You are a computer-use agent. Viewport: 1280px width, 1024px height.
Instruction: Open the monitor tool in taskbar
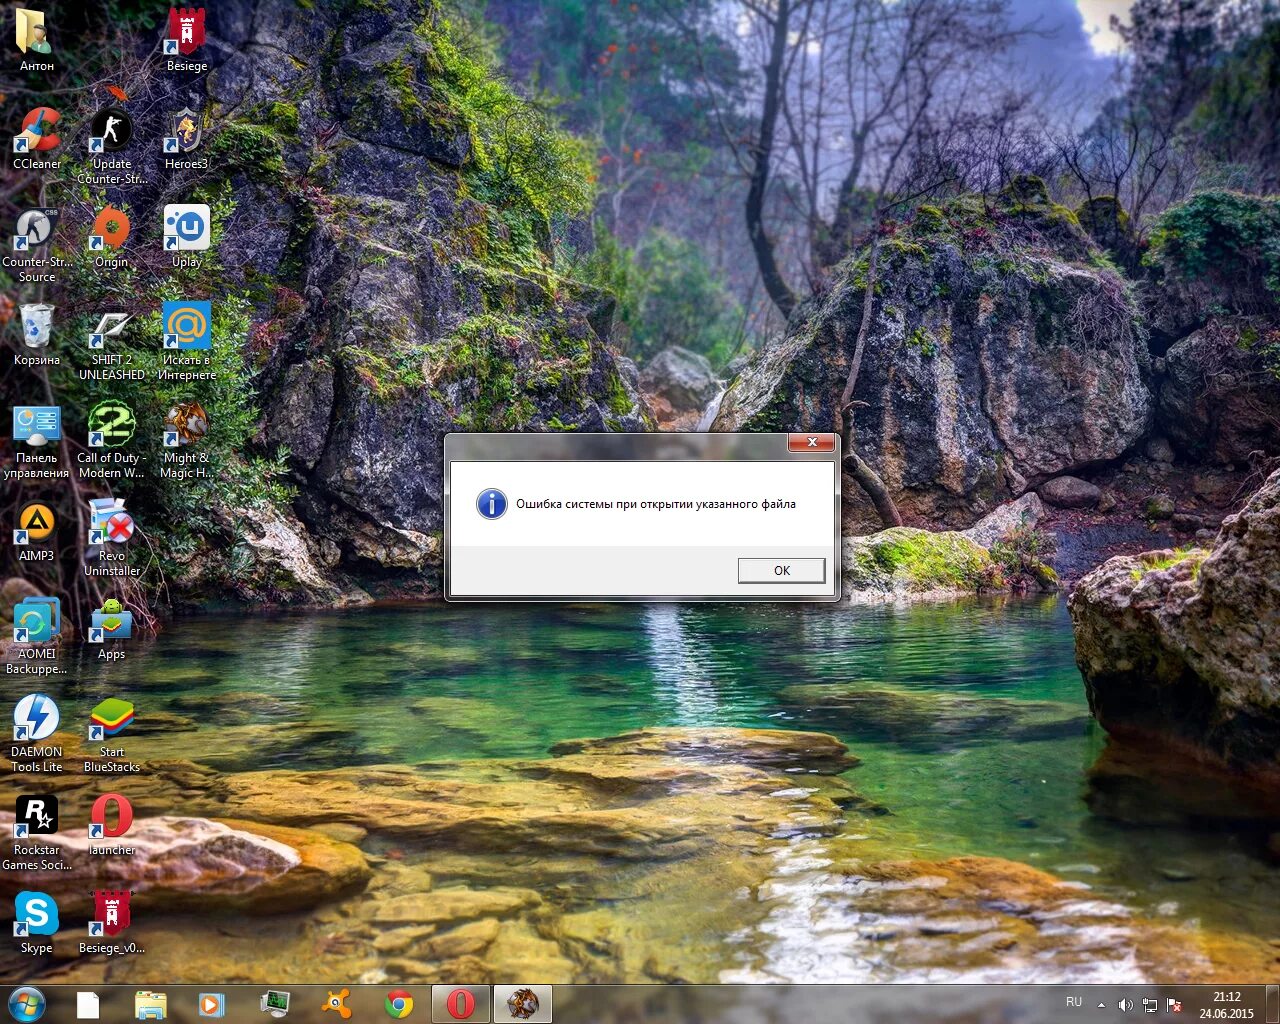coord(274,1004)
